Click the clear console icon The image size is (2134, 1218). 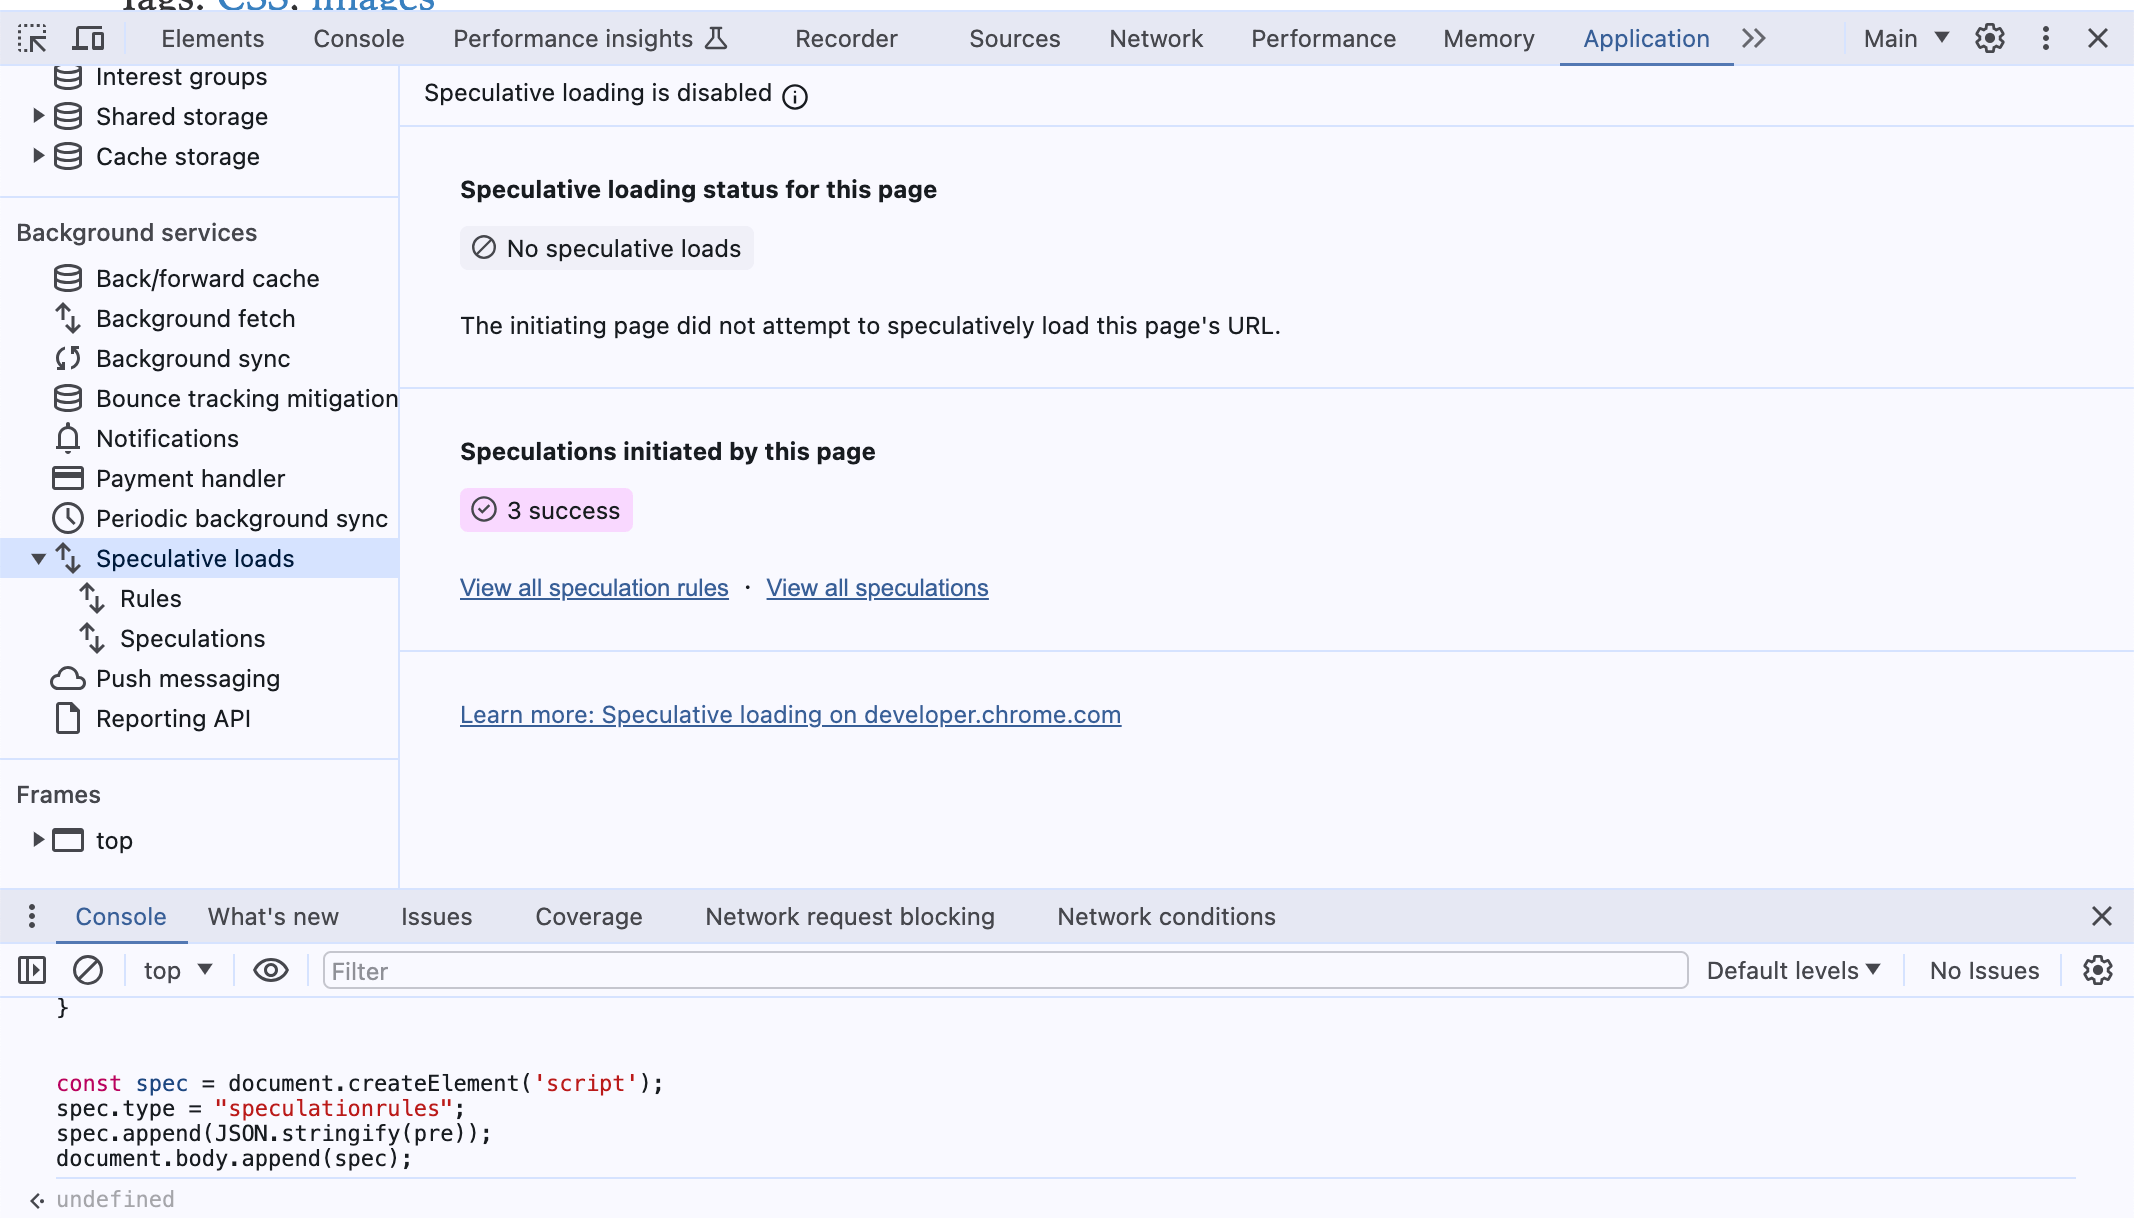point(88,970)
